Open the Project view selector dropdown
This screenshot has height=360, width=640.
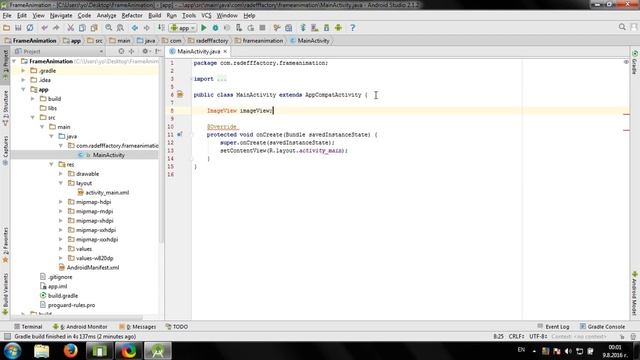(x=59, y=51)
